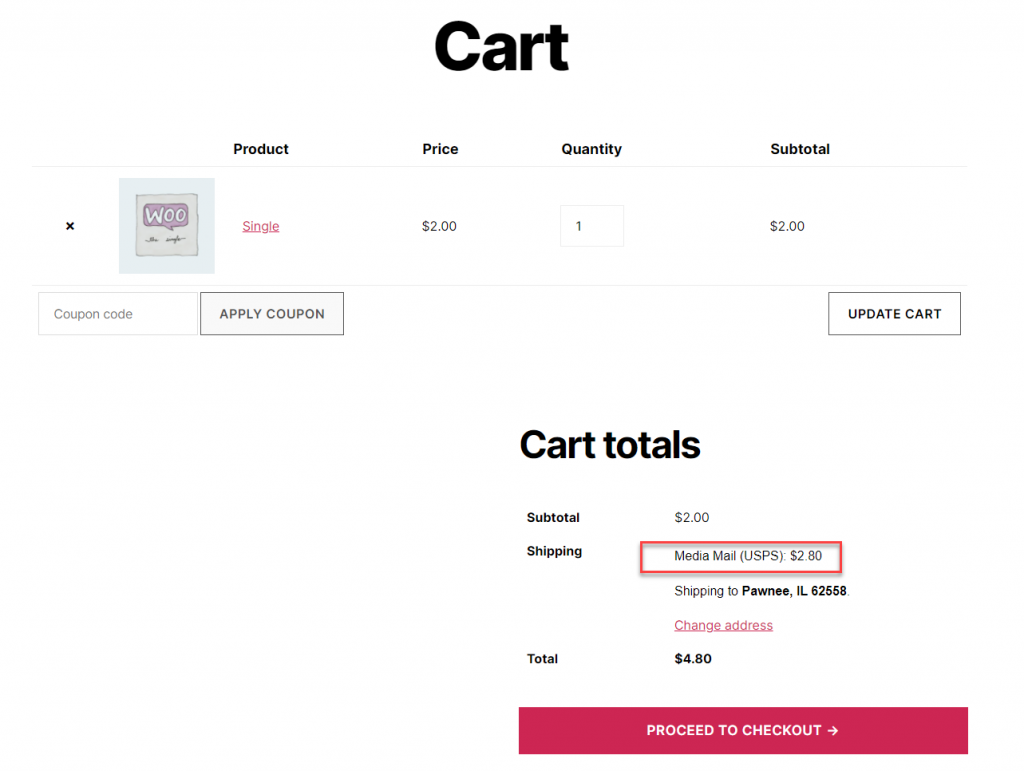Click the Update Cart button
Image resolution: width=1024 pixels, height=771 pixels.
pyautogui.click(x=894, y=314)
